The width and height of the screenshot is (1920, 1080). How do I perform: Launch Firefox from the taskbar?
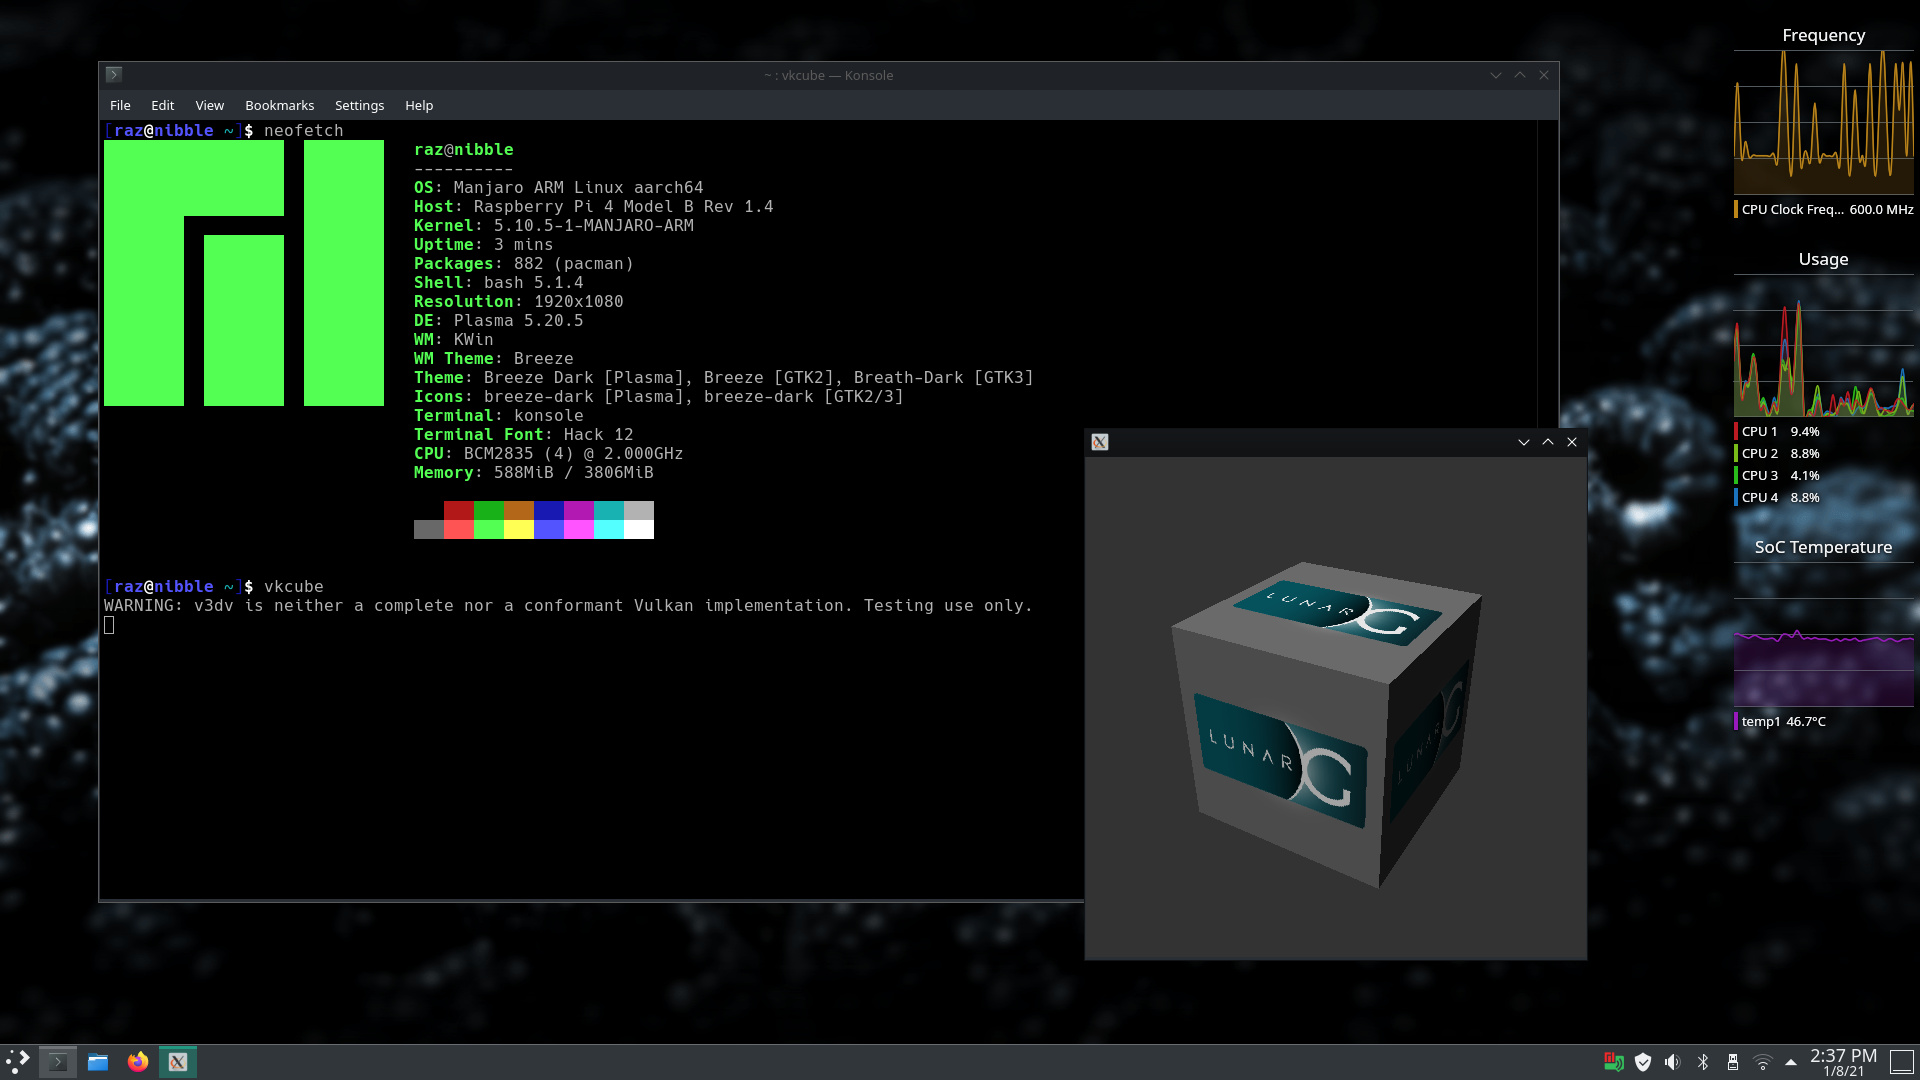[138, 1062]
